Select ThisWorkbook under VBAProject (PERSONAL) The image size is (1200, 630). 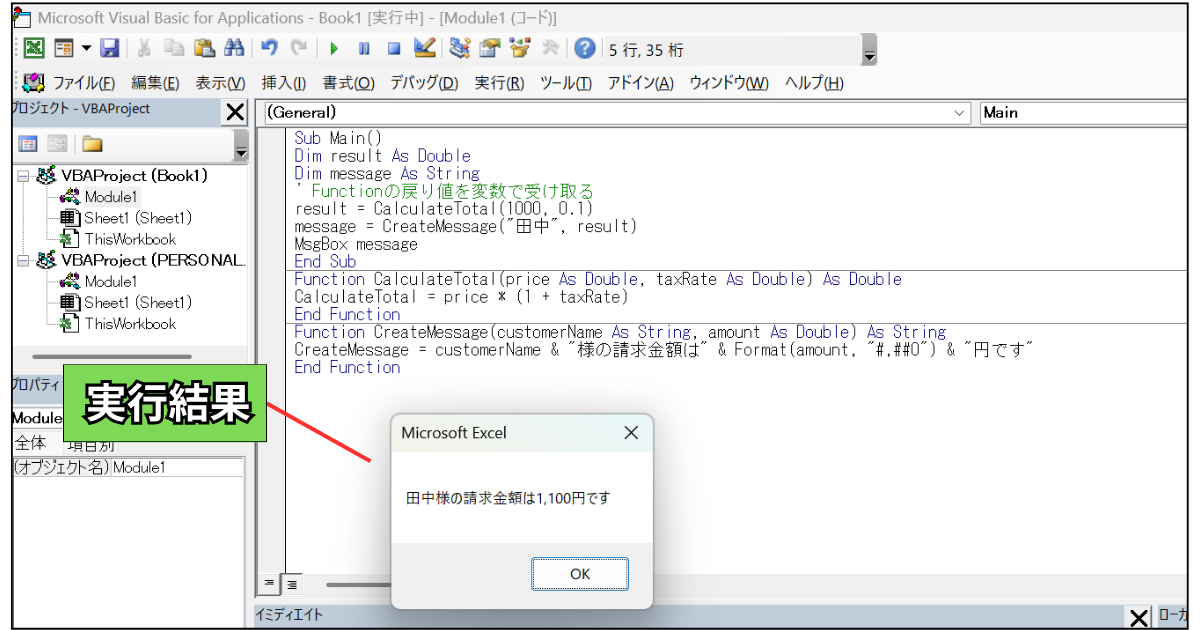(130, 324)
